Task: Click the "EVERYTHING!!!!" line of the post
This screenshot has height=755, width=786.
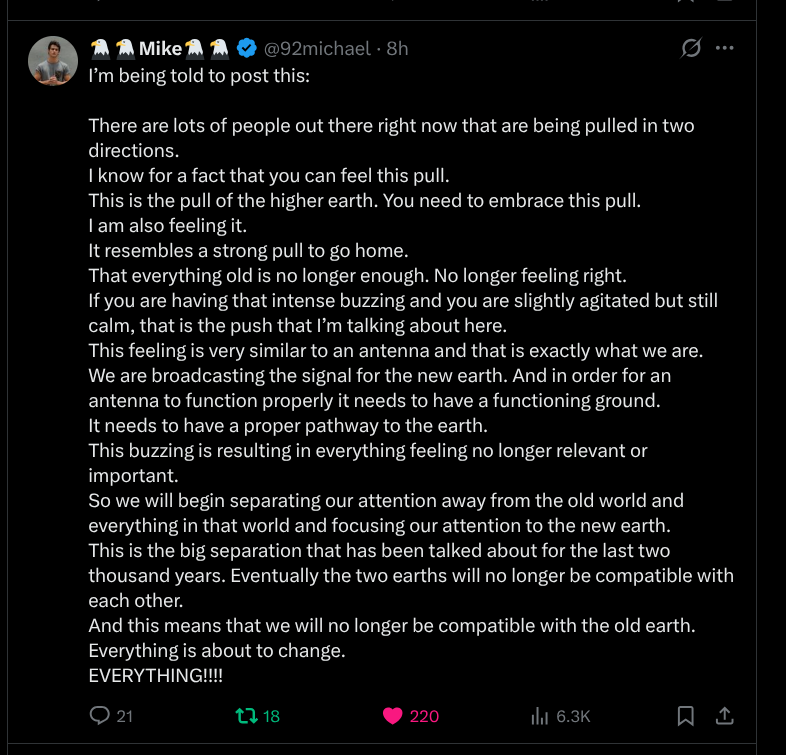Action: pos(155,676)
